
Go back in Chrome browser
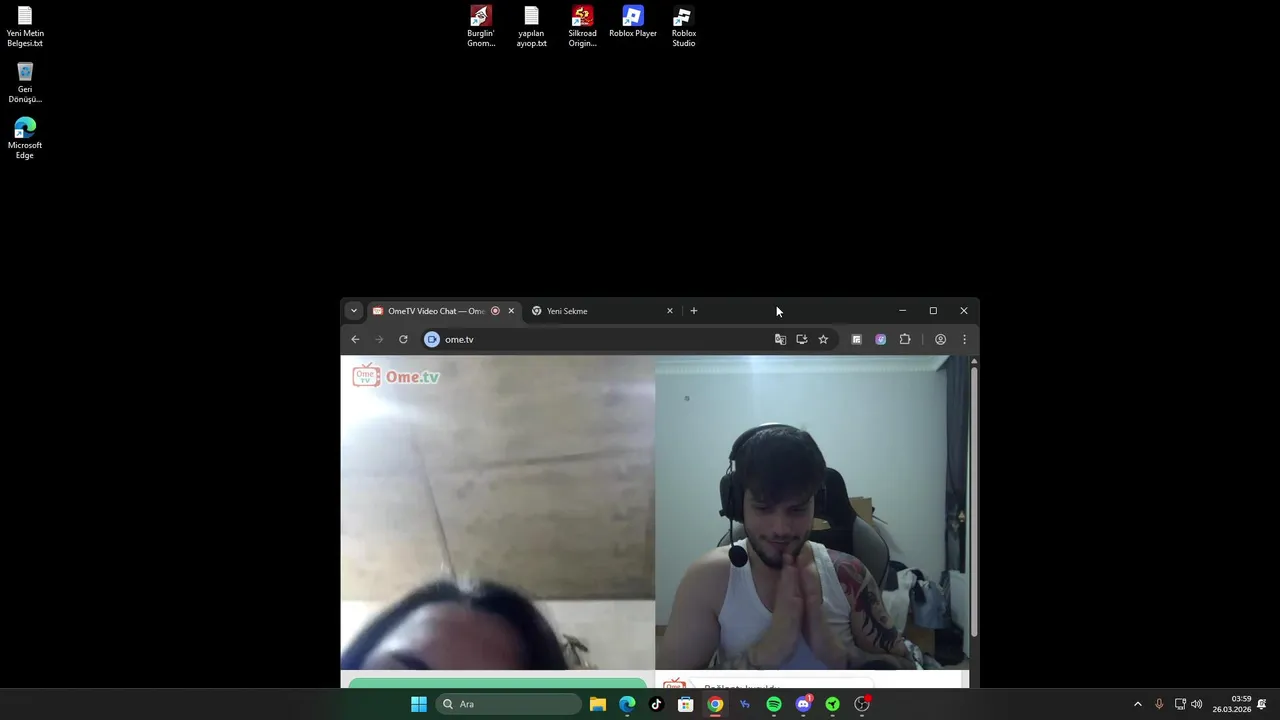pos(355,339)
